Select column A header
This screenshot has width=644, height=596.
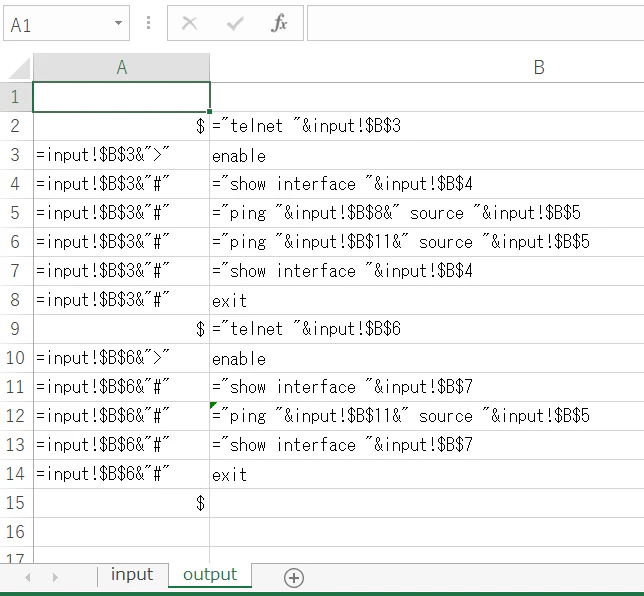point(122,67)
